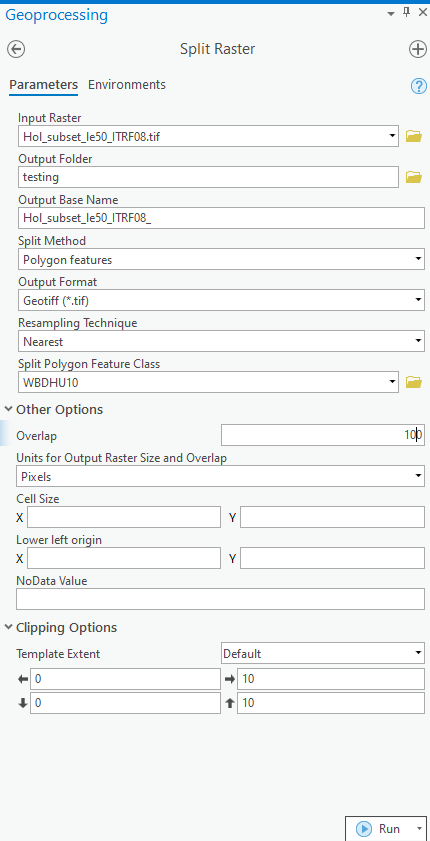Browse Split Polygon Feature Class folder icon
The width and height of the screenshot is (430, 841).
[x=413, y=382]
